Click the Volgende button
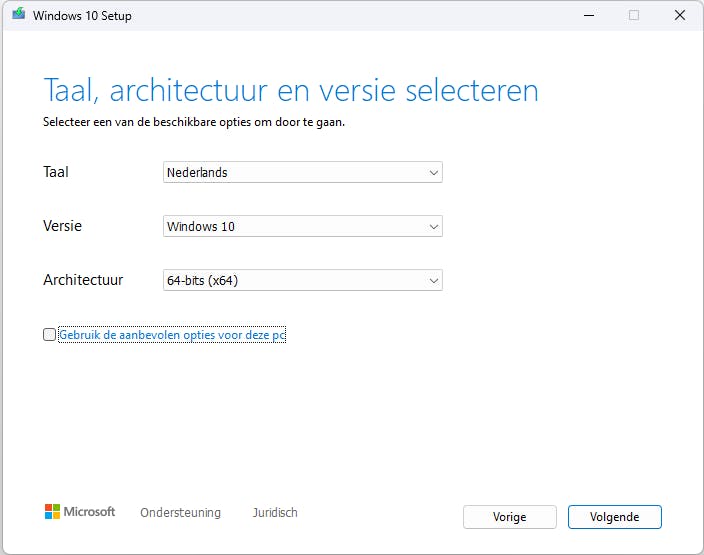704x555 pixels. 614,517
